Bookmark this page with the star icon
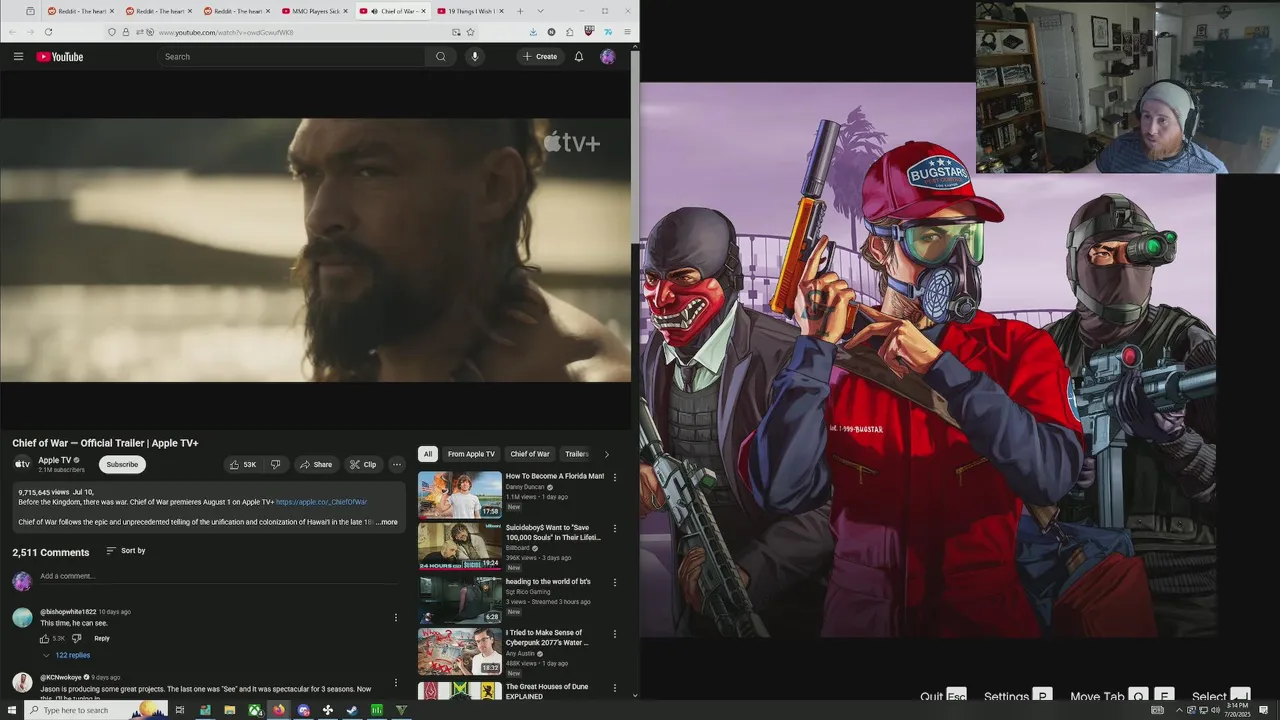The height and width of the screenshot is (720, 1280). tap(470, 32)
